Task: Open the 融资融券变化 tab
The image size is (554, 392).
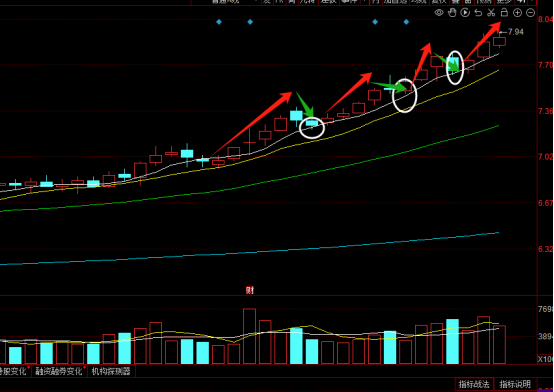Action: pyautogui.click(x=59, y=371)
